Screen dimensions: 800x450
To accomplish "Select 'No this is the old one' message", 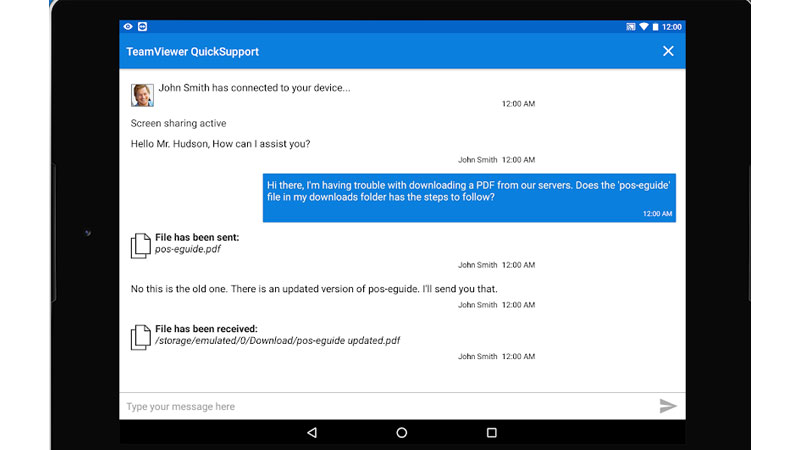I will point(314,289).
